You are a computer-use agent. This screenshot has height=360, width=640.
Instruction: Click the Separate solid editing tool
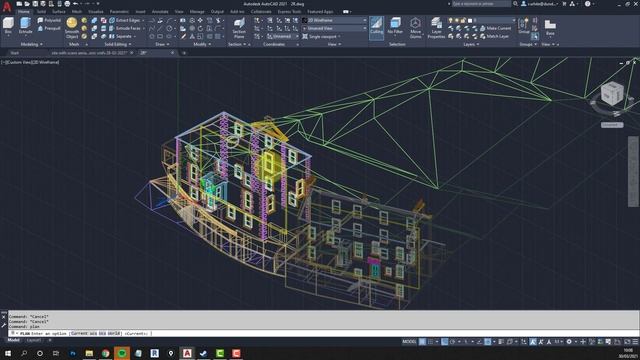point(120,36)
